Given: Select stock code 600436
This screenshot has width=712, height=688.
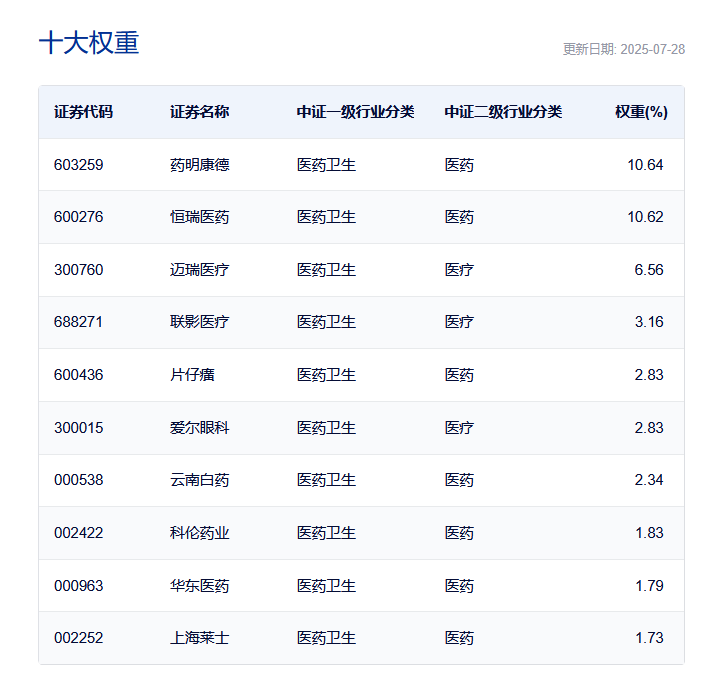Looking at the screenshot, I should [x=79, y=375].
